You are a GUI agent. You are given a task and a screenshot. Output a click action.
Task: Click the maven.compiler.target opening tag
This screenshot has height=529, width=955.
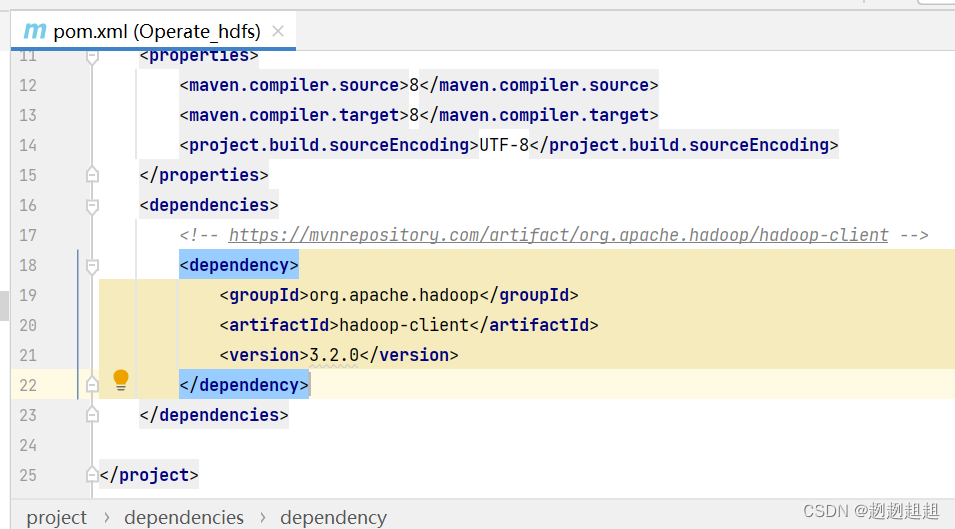[x=294, y=115]
